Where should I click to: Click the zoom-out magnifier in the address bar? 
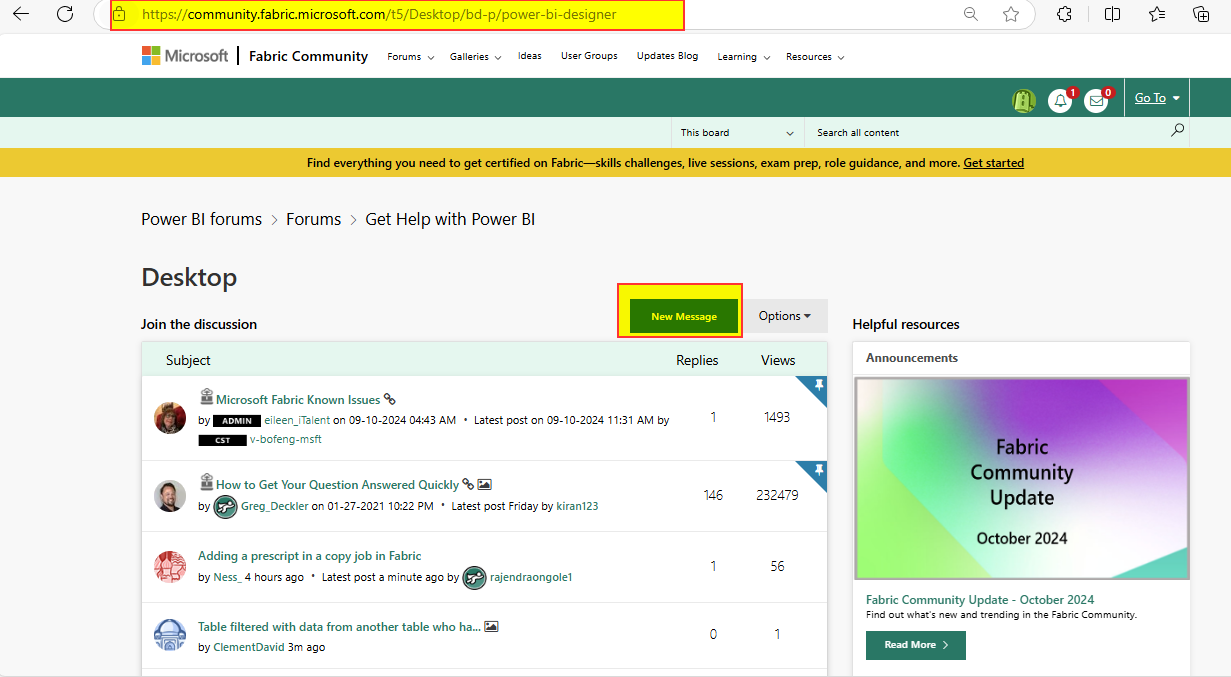click(x=970, y=14)
